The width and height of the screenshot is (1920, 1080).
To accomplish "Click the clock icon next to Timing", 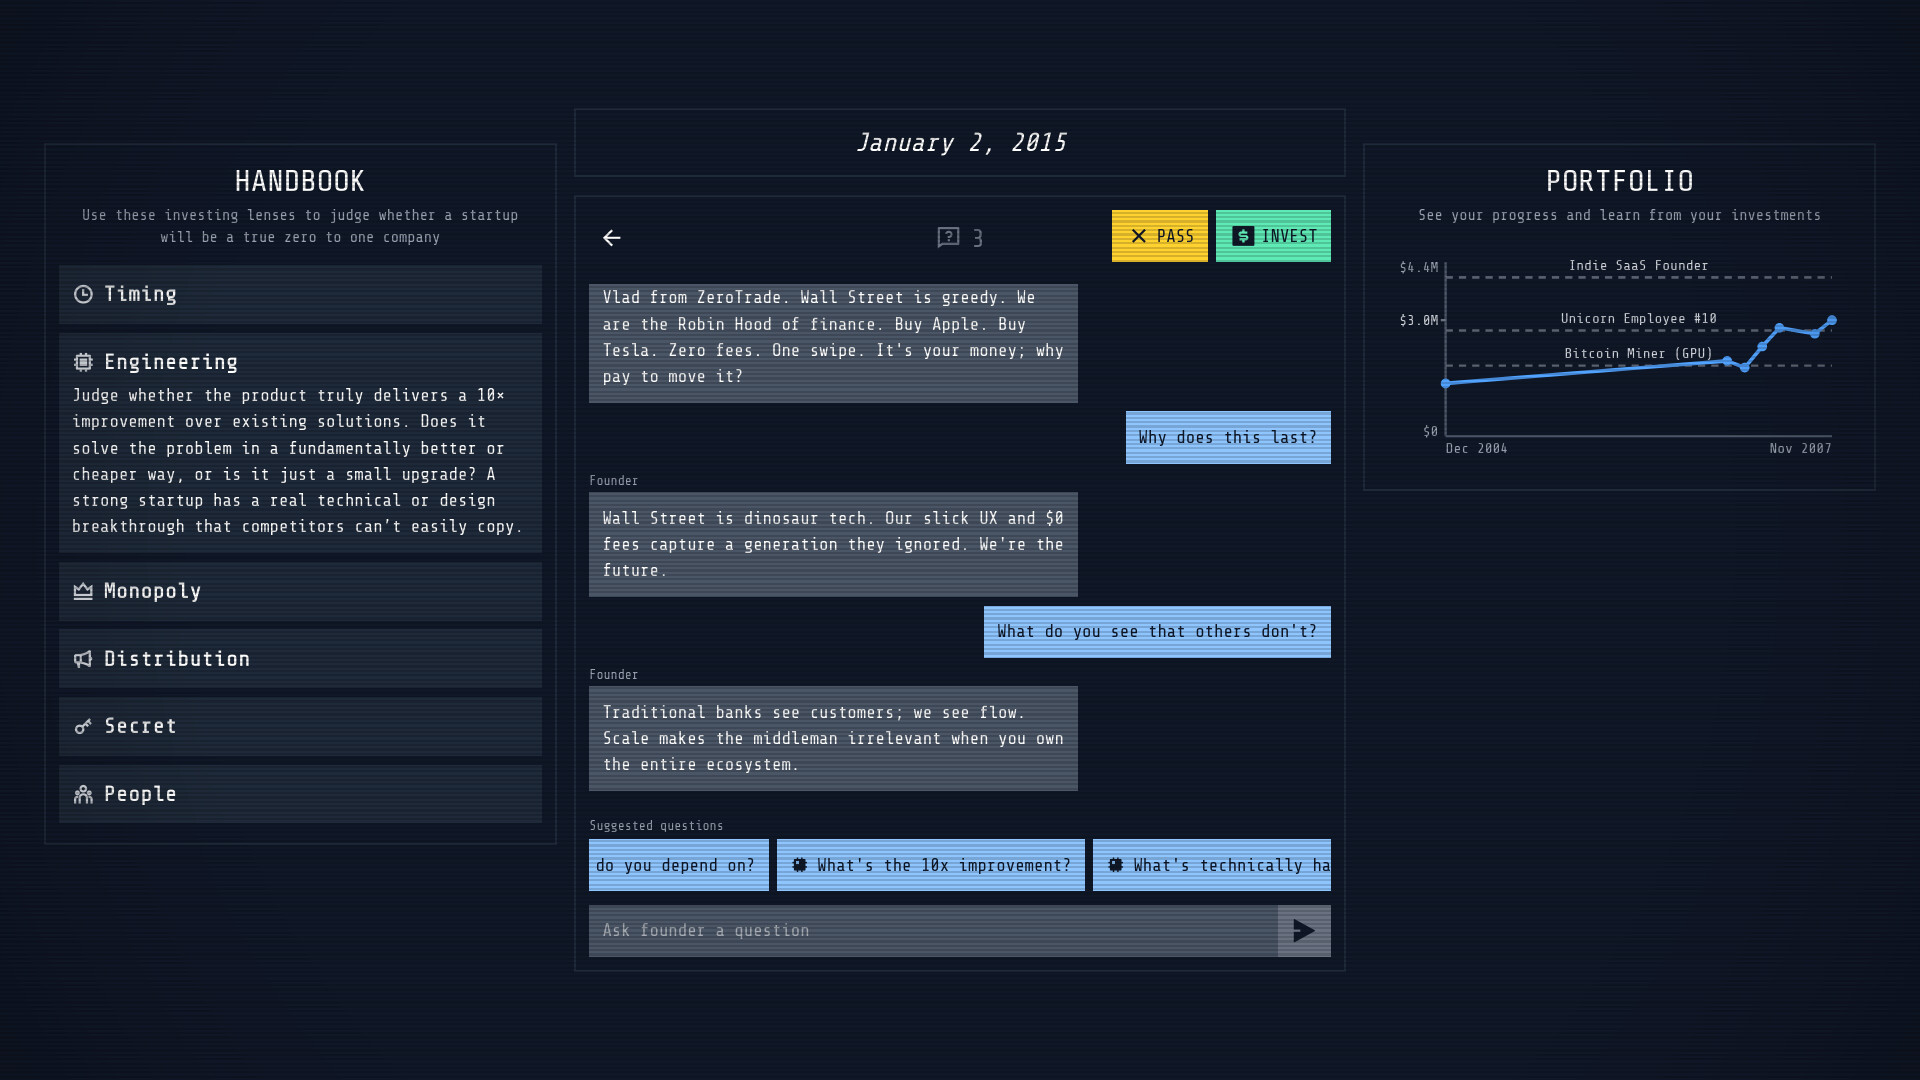I will click(x=84, y=294).
